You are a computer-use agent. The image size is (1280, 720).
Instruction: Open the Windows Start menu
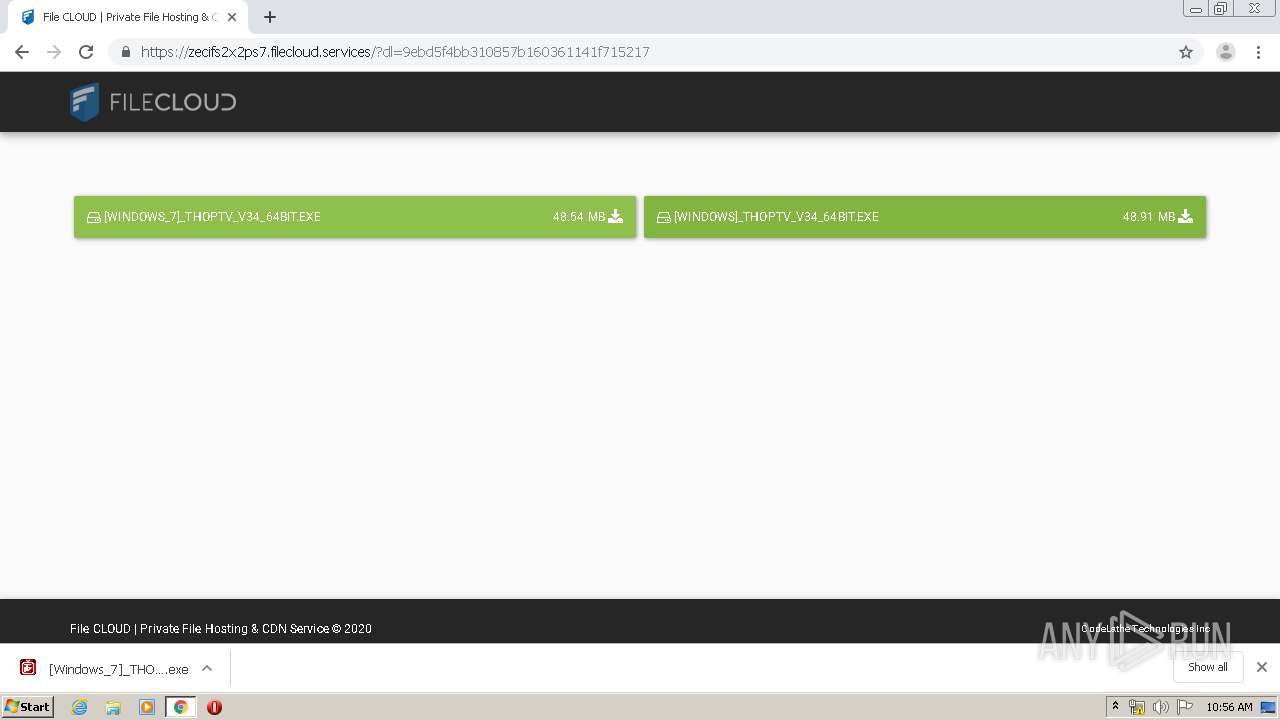pyautogui.click(x=28, y=706)
